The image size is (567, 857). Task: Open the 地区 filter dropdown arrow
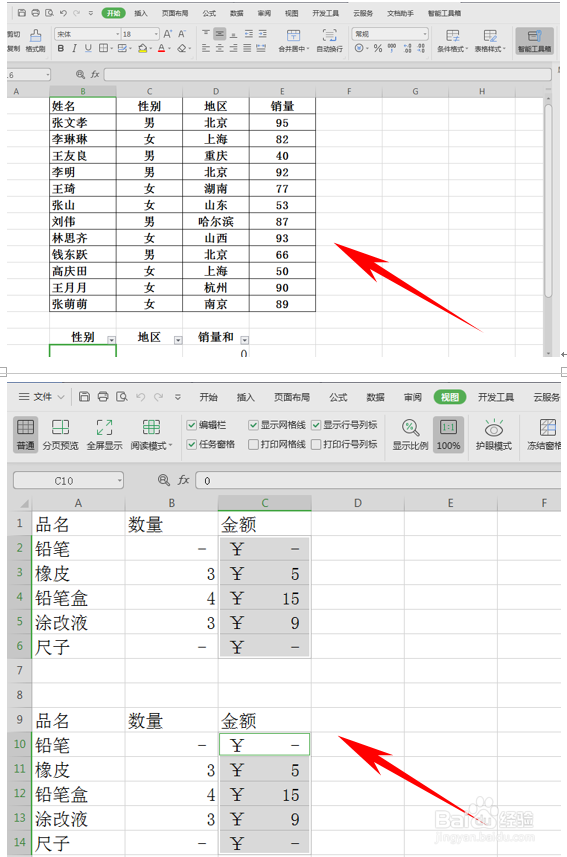(178, 340)
